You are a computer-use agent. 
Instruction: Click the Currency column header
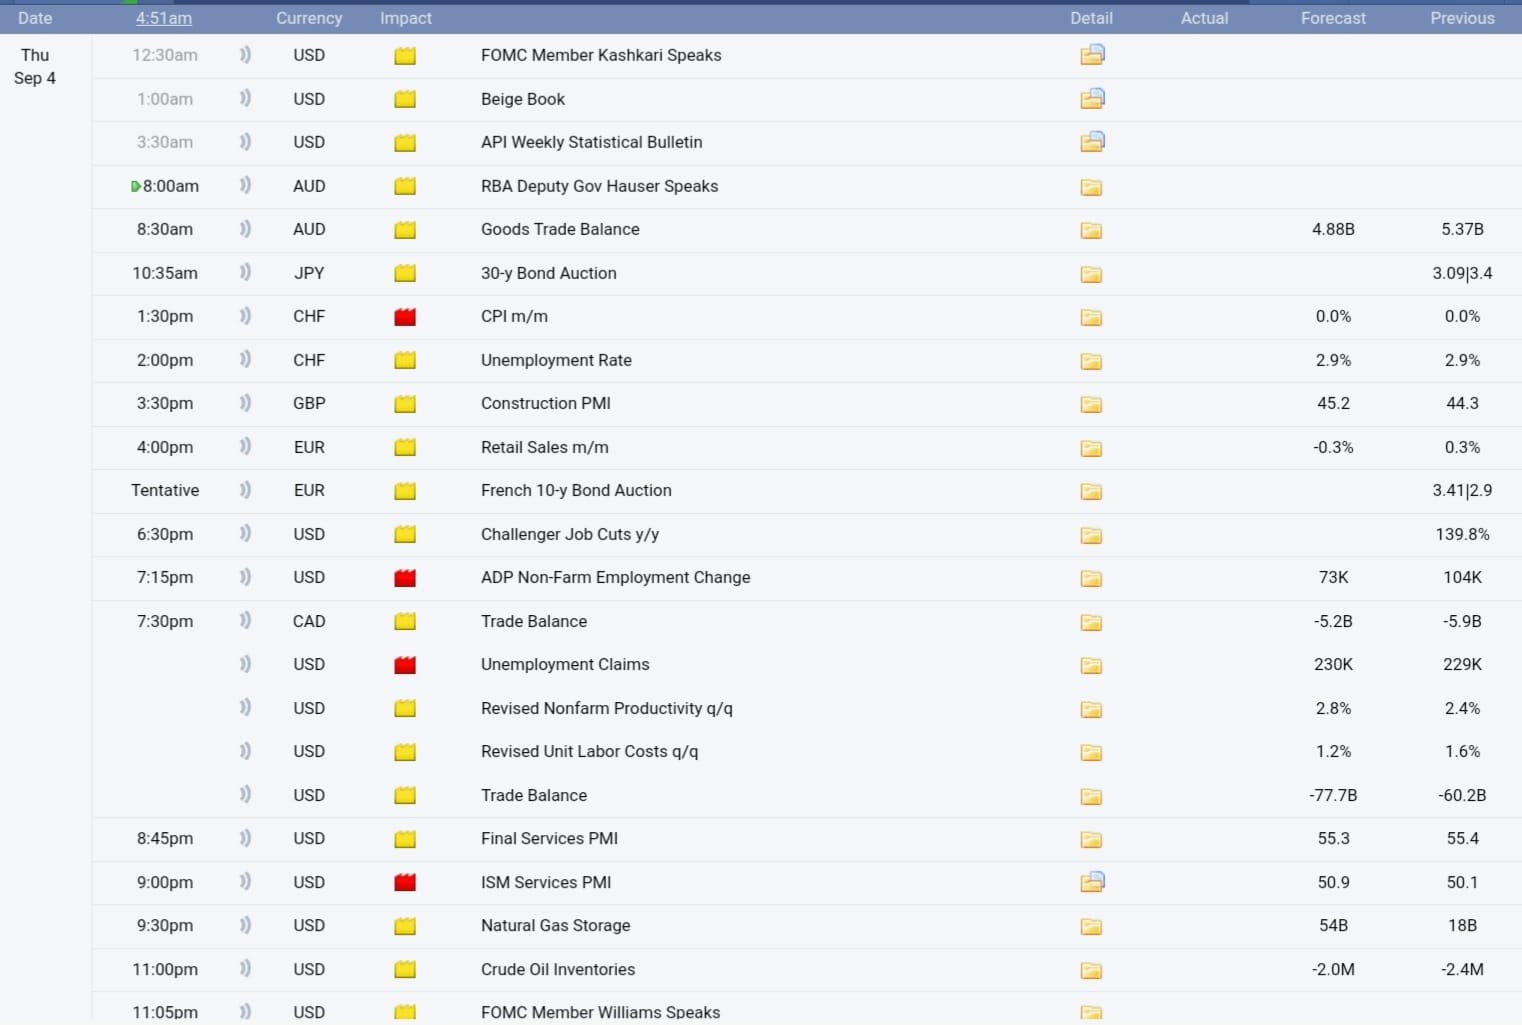(x=309, y=18)
